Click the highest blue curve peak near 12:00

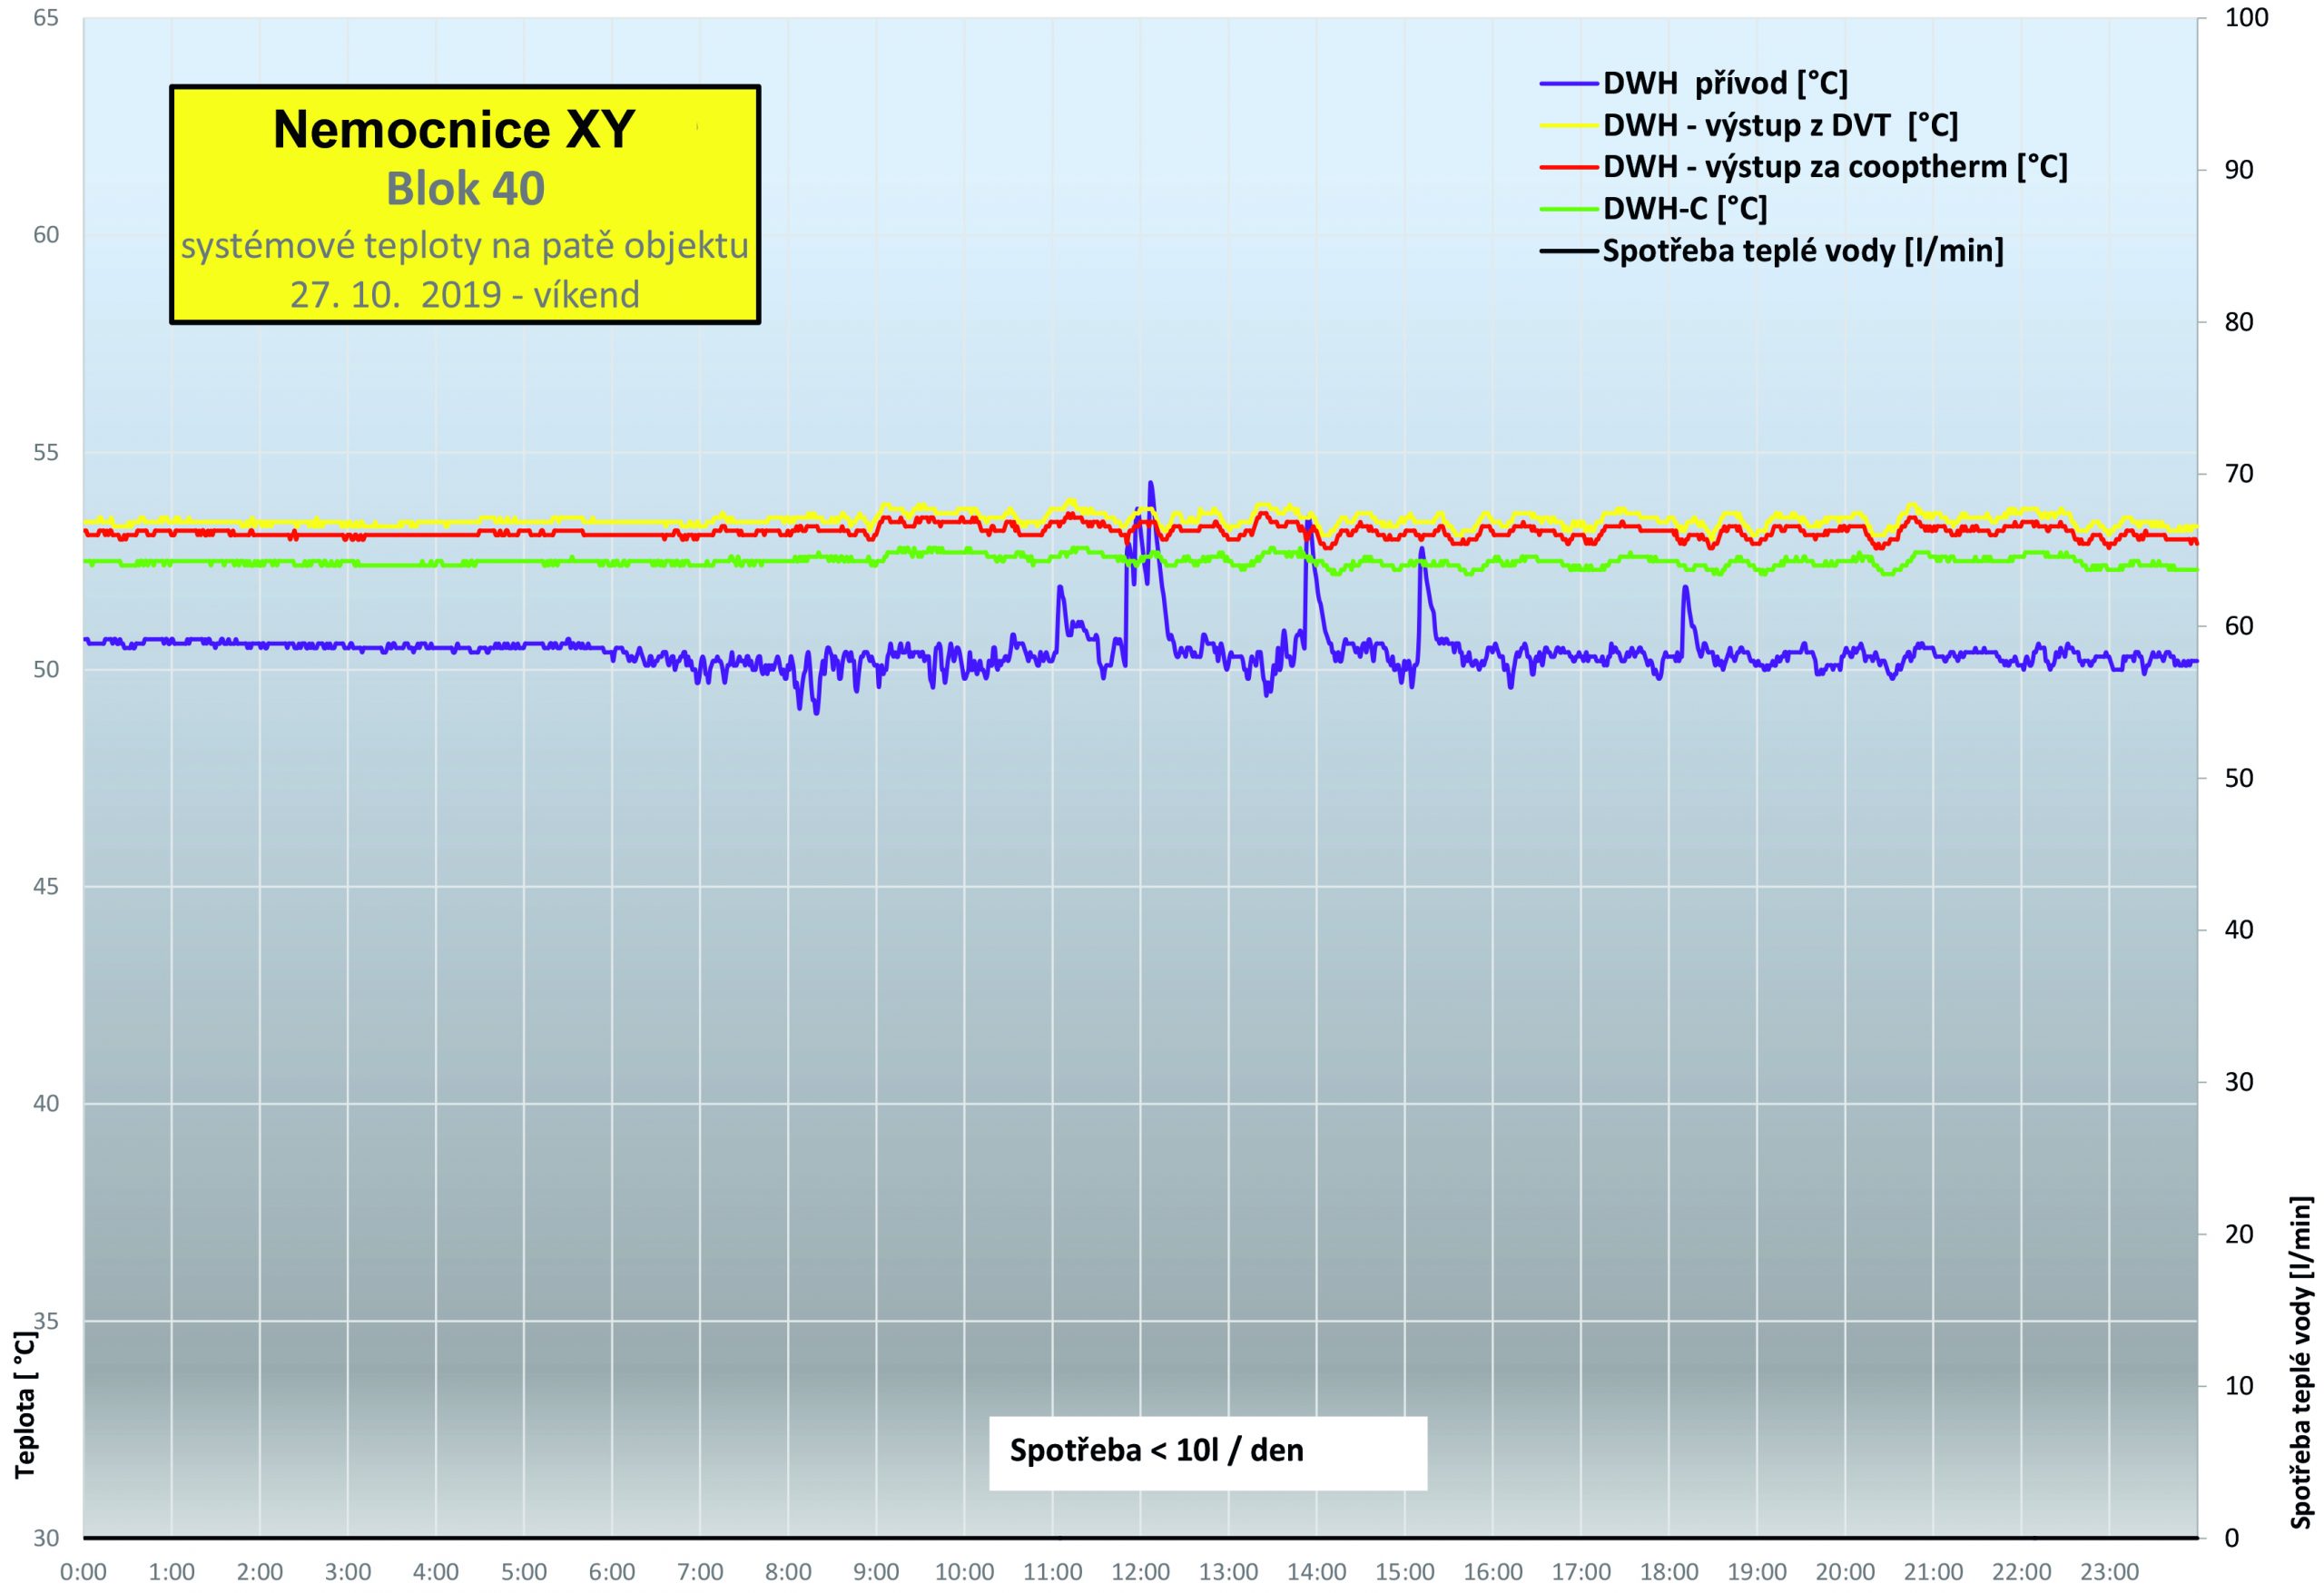[1150, 484]
